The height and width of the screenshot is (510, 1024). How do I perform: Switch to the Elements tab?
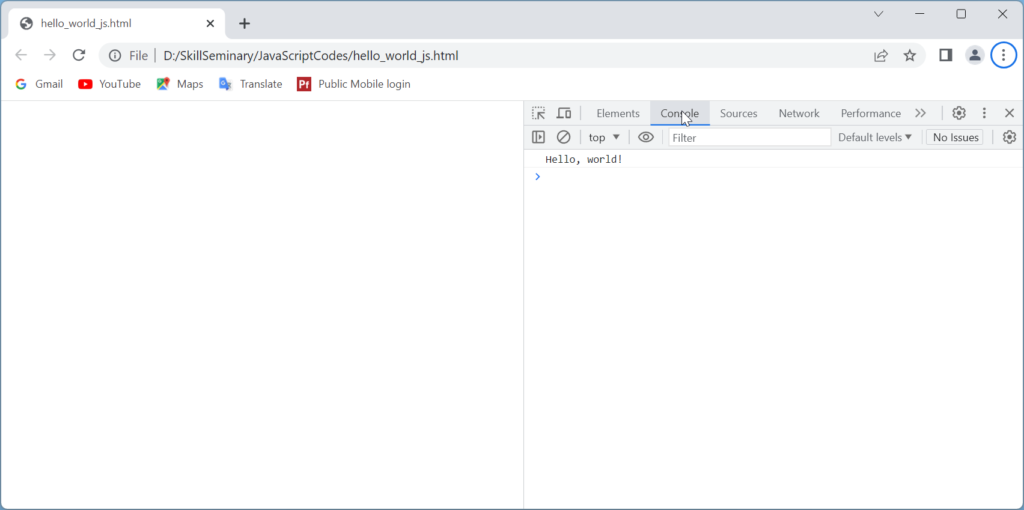618,113
